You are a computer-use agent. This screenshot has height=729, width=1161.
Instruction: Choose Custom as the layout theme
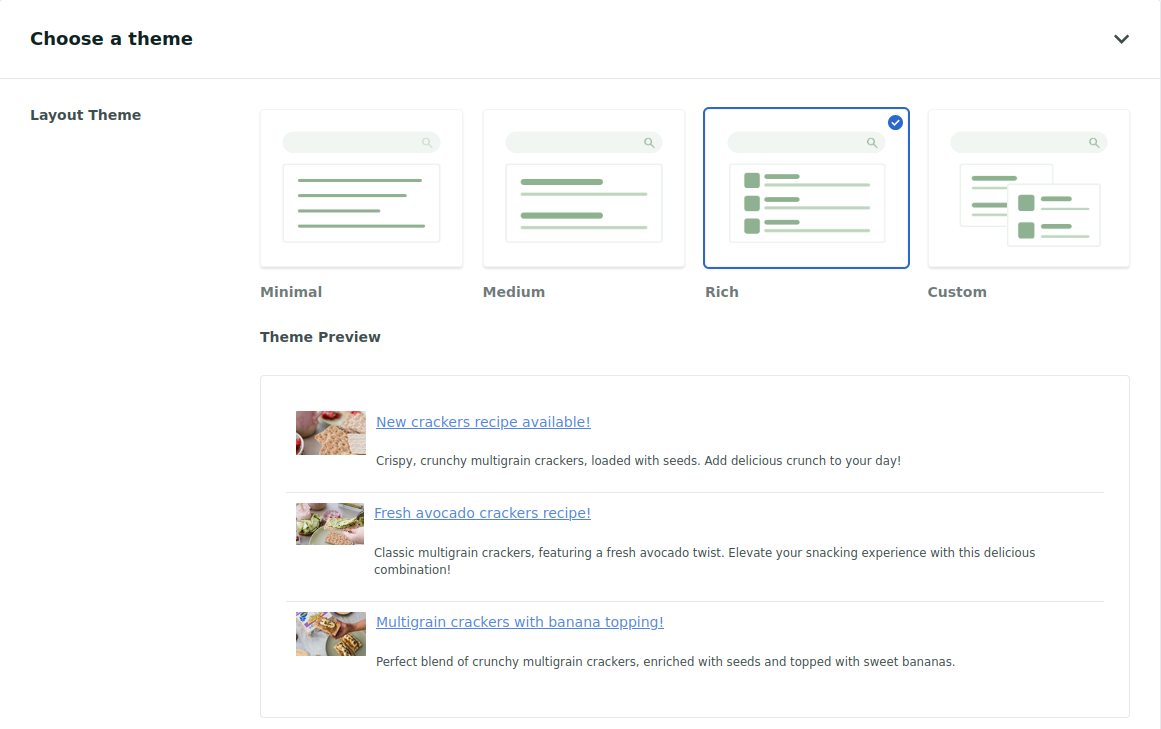pos(1028,187)
